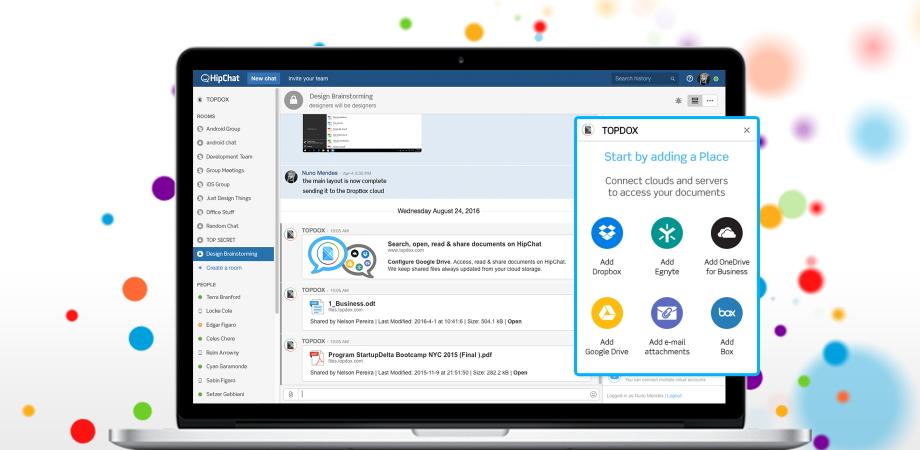Click Invite your team
This screenshot has width=920, height=450.
[x=308, y=79]
